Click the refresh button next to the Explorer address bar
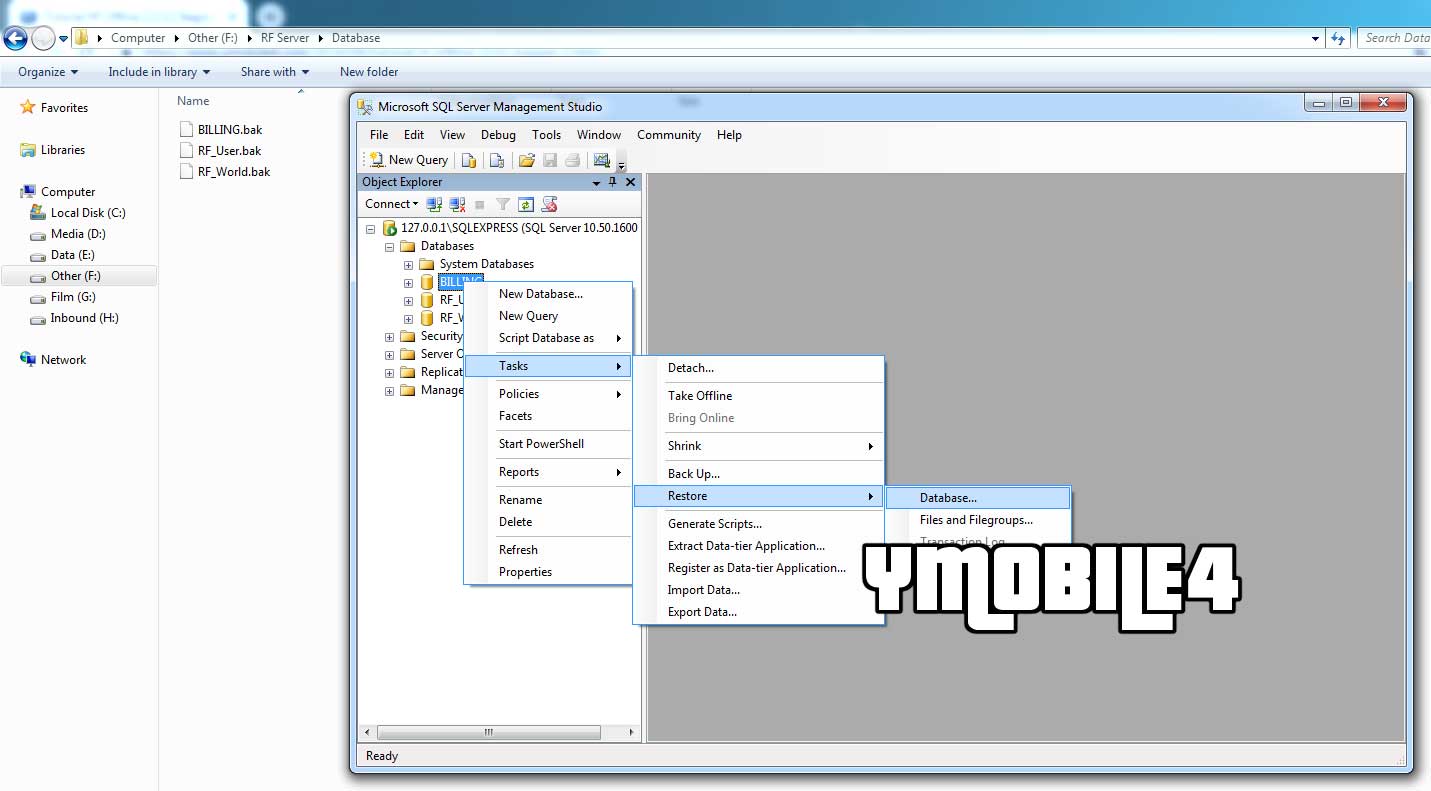The image size is (1431, 791). 1338,38
